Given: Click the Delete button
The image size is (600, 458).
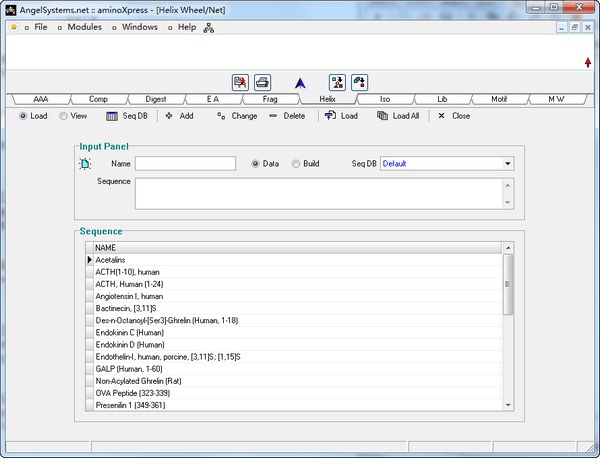Looking at the screenshot, I should [x=287, y=116].
